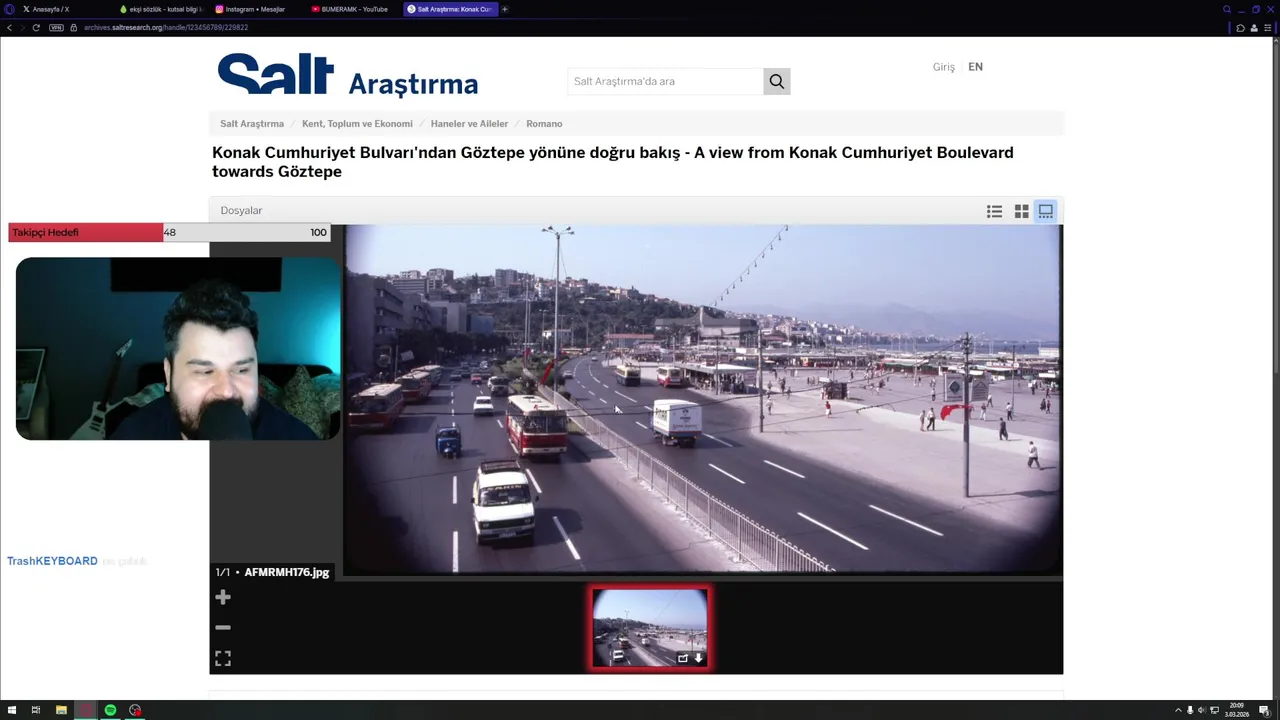Viewport: 1280px width, 720px height.
Task: Open File Explorer from the taskbar
Action: tap(61, 710)
